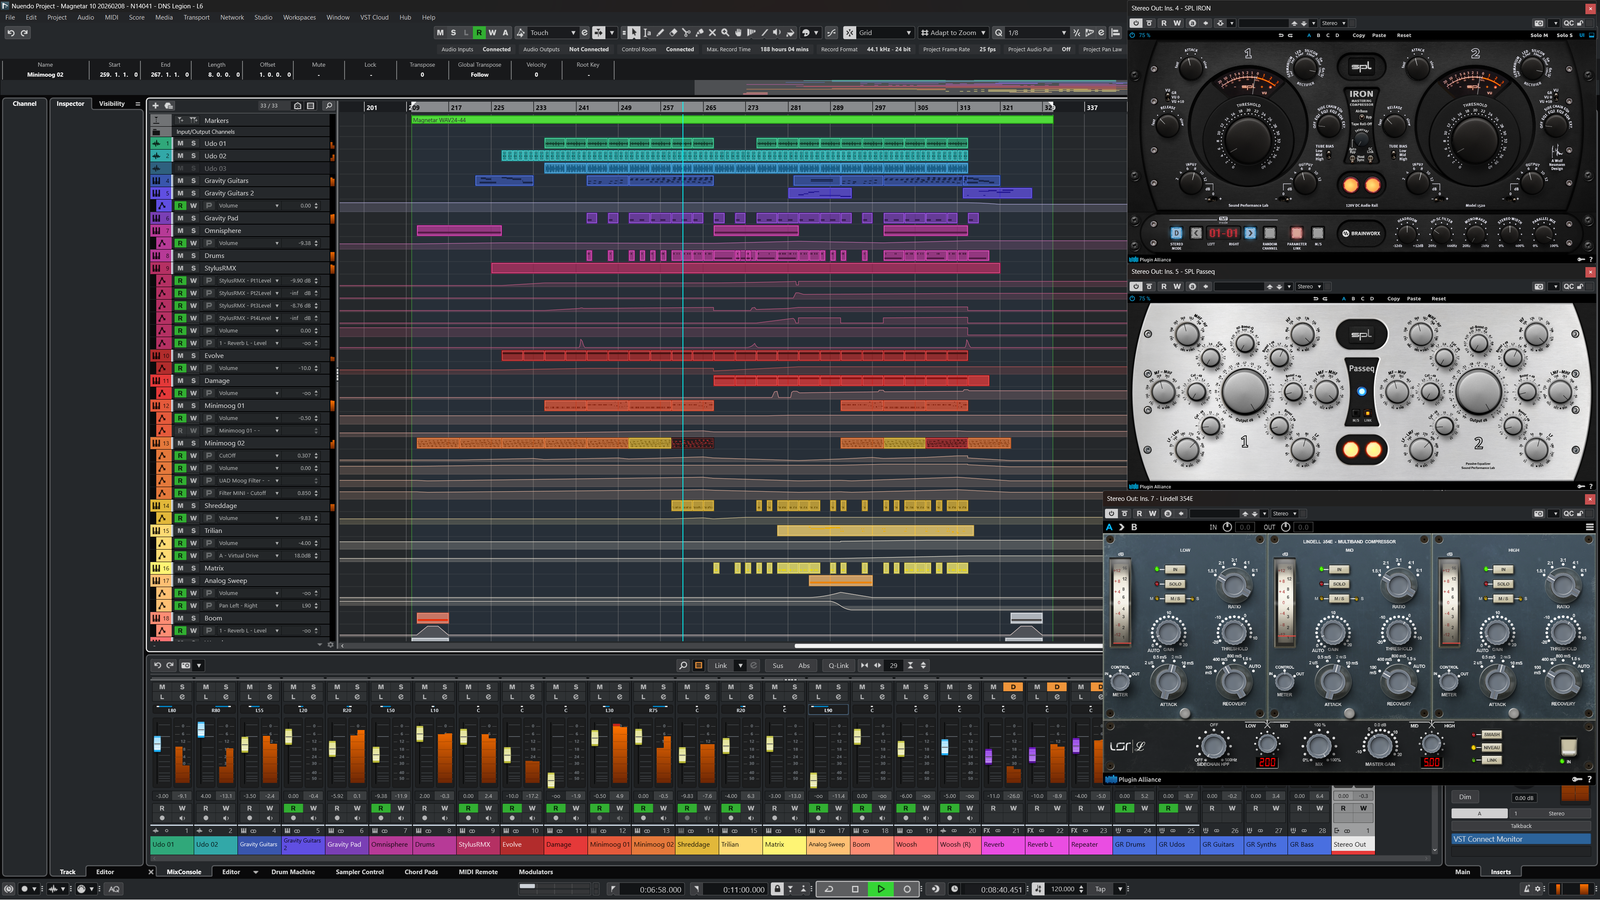The height and width of the screenshot is (900, 1600).
Task: Click the tempo 120.000 value field
Action: [x=1062, y=889]
